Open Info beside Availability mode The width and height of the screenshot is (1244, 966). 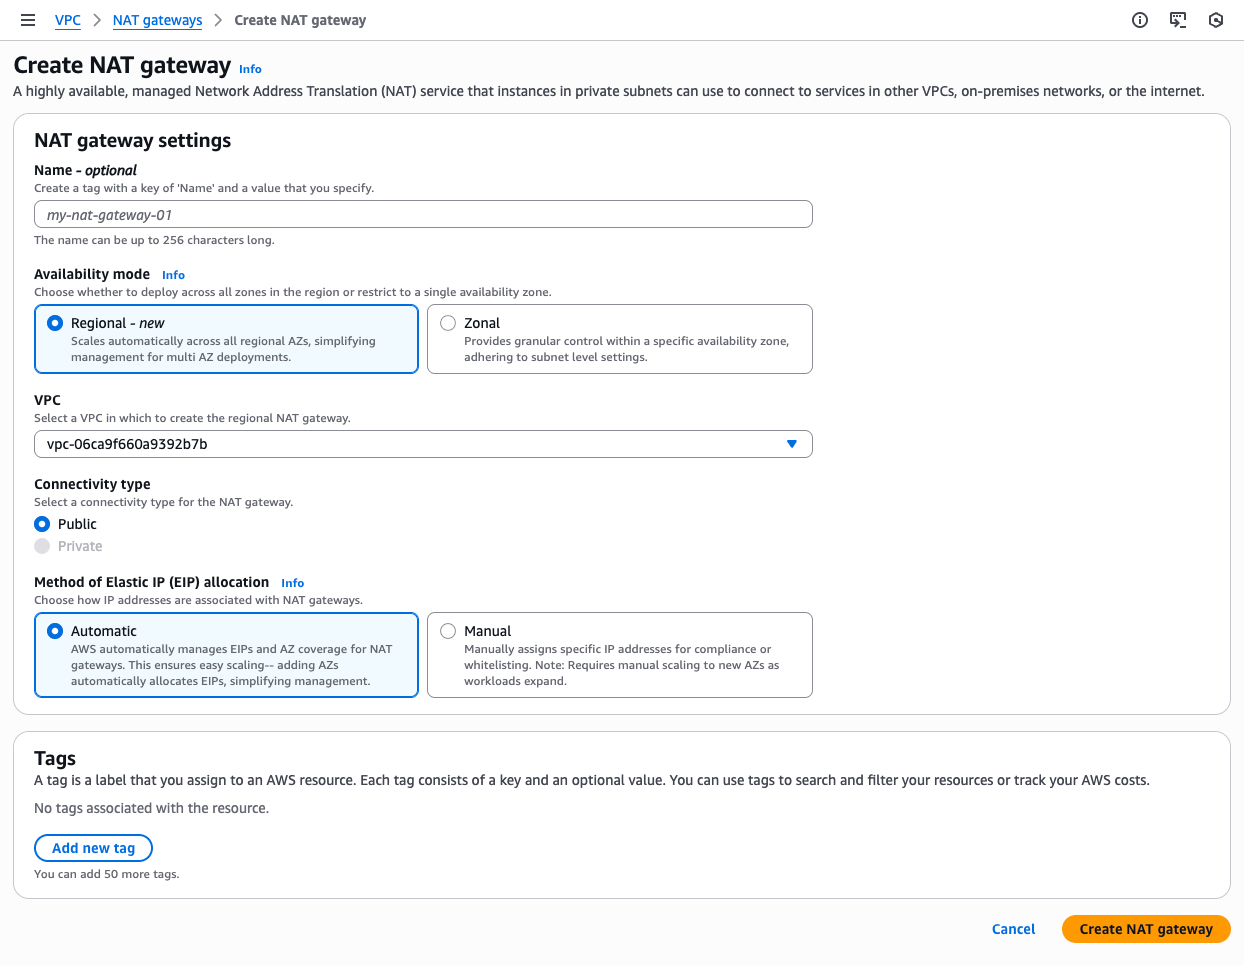click(x=173, y=275)
